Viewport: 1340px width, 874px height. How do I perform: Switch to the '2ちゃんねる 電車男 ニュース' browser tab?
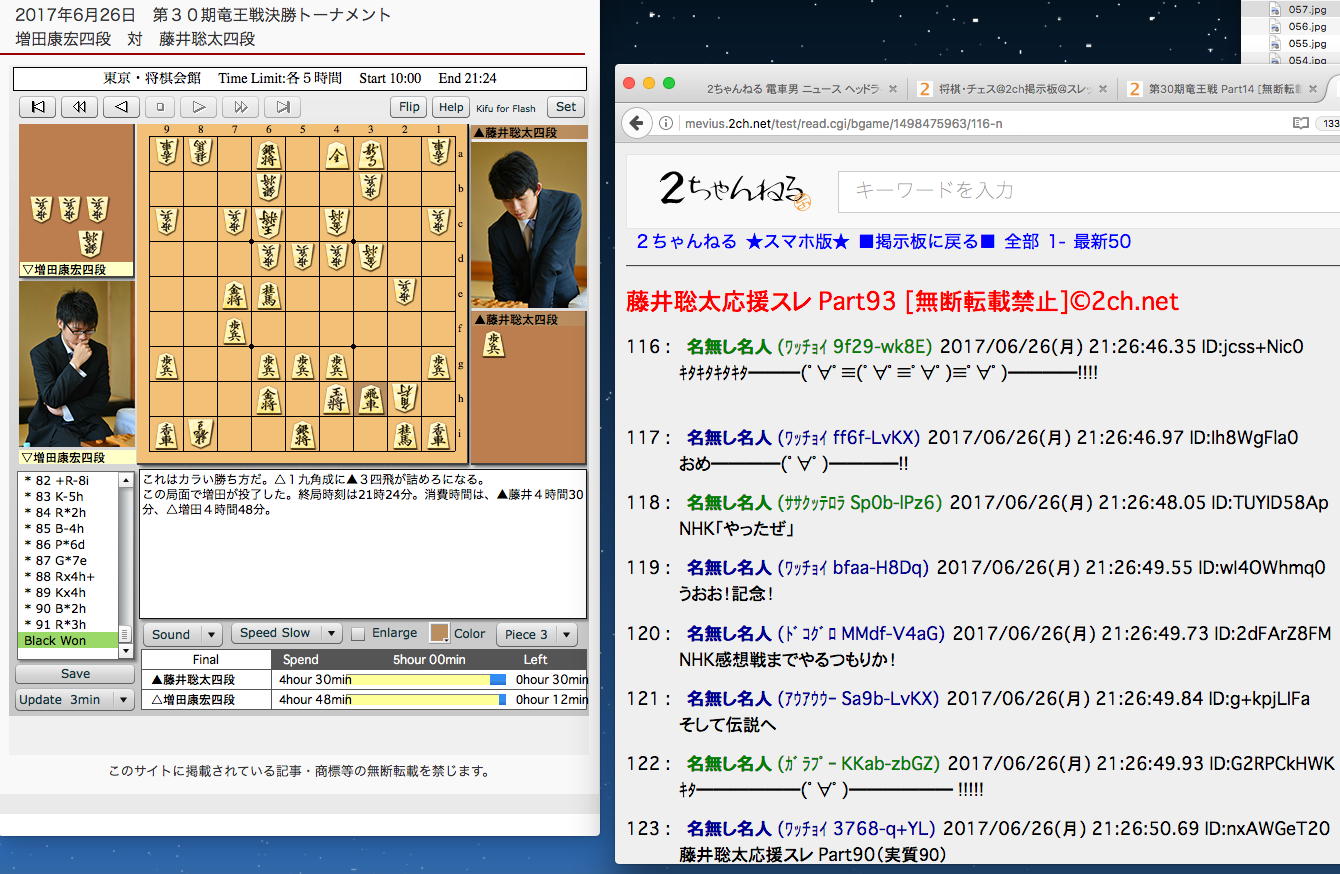(x=793, y=89)
